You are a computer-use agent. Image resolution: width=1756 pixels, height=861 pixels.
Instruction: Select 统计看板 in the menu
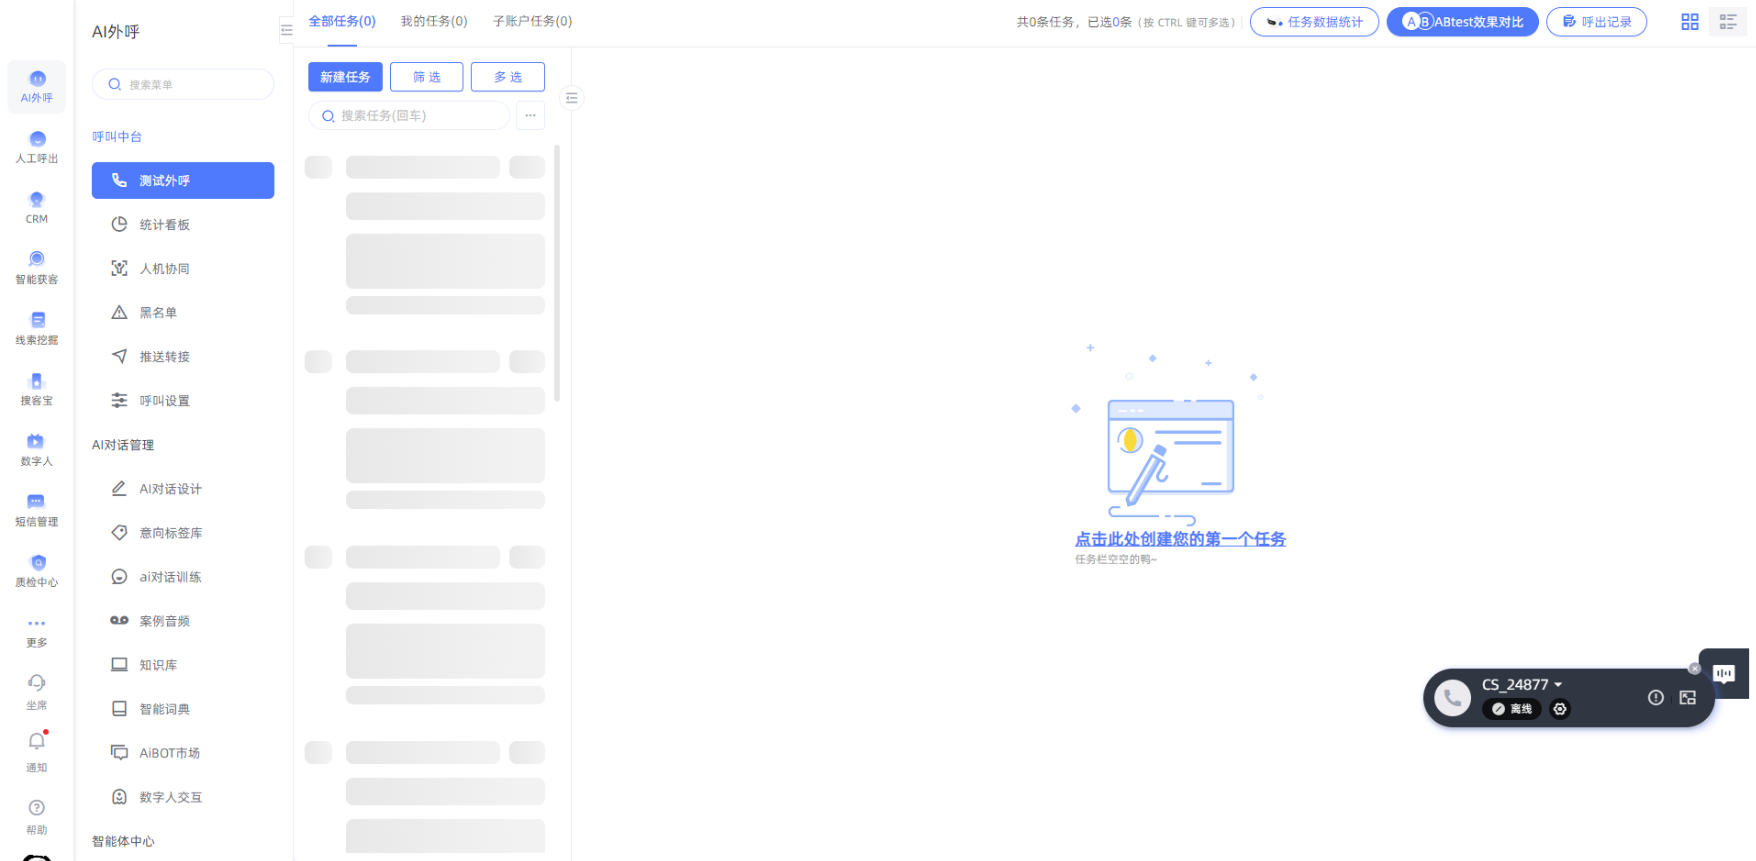pos(165,225)
